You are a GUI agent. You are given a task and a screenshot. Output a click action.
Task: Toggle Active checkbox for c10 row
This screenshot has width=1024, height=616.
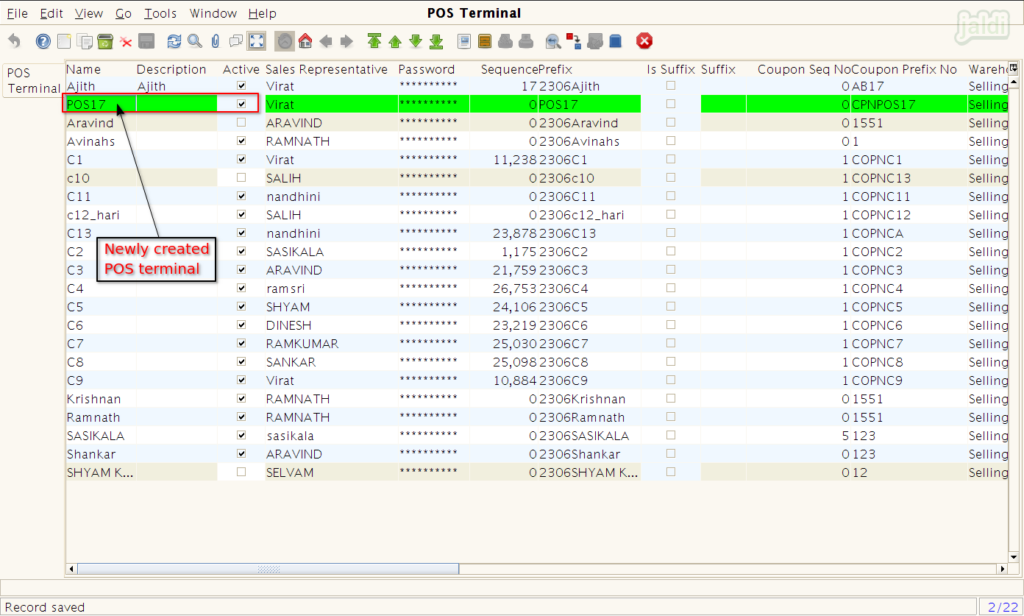click(x=242, y=178)
